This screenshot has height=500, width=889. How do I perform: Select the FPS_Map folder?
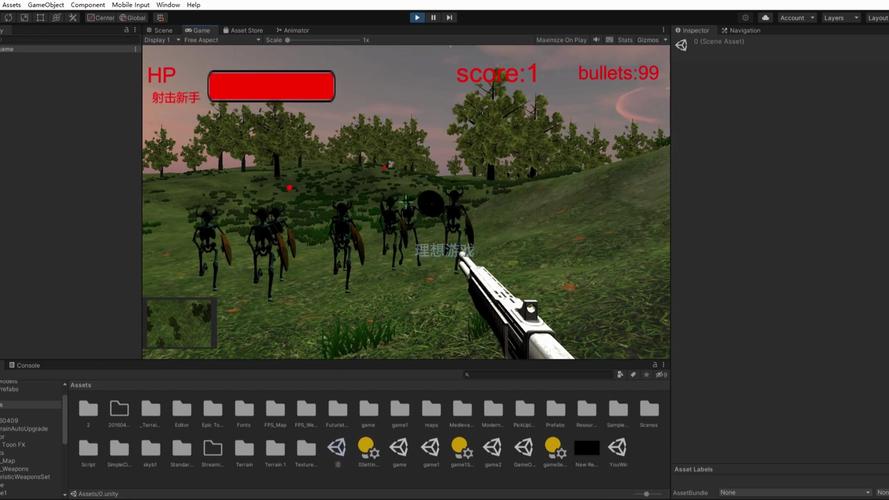click(275, 413)
